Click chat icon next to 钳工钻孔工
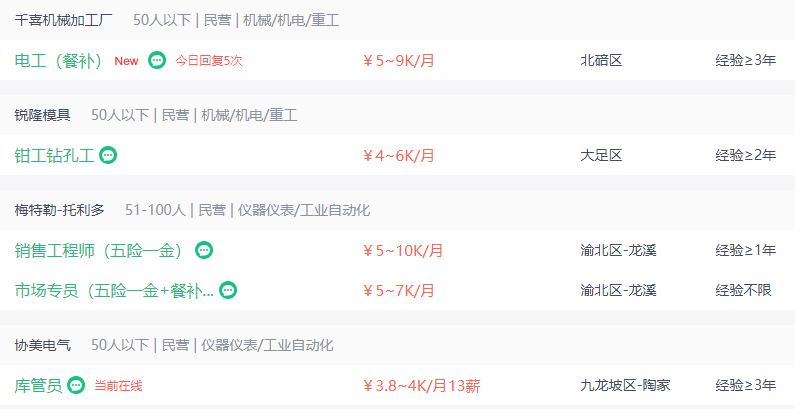This screenshot has width=795, height=409. click(x=108, y=155)
